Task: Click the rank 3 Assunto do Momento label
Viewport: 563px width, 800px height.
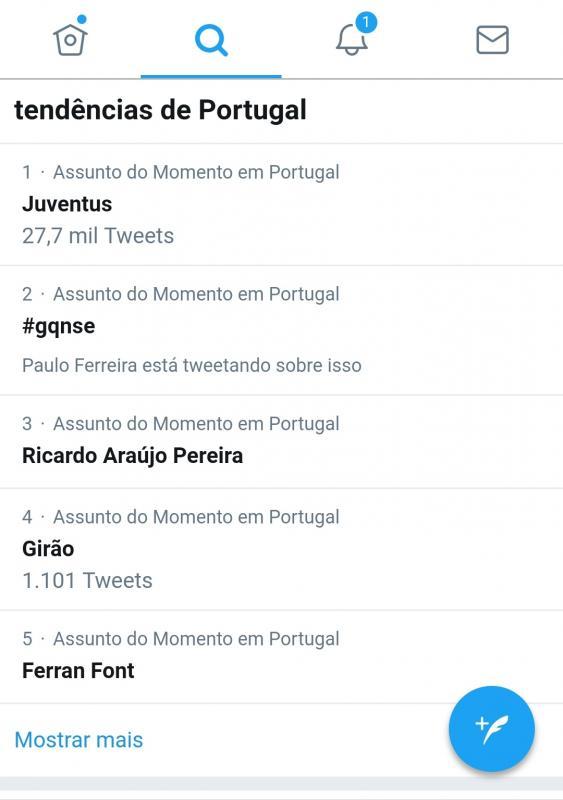Action: 197,423
